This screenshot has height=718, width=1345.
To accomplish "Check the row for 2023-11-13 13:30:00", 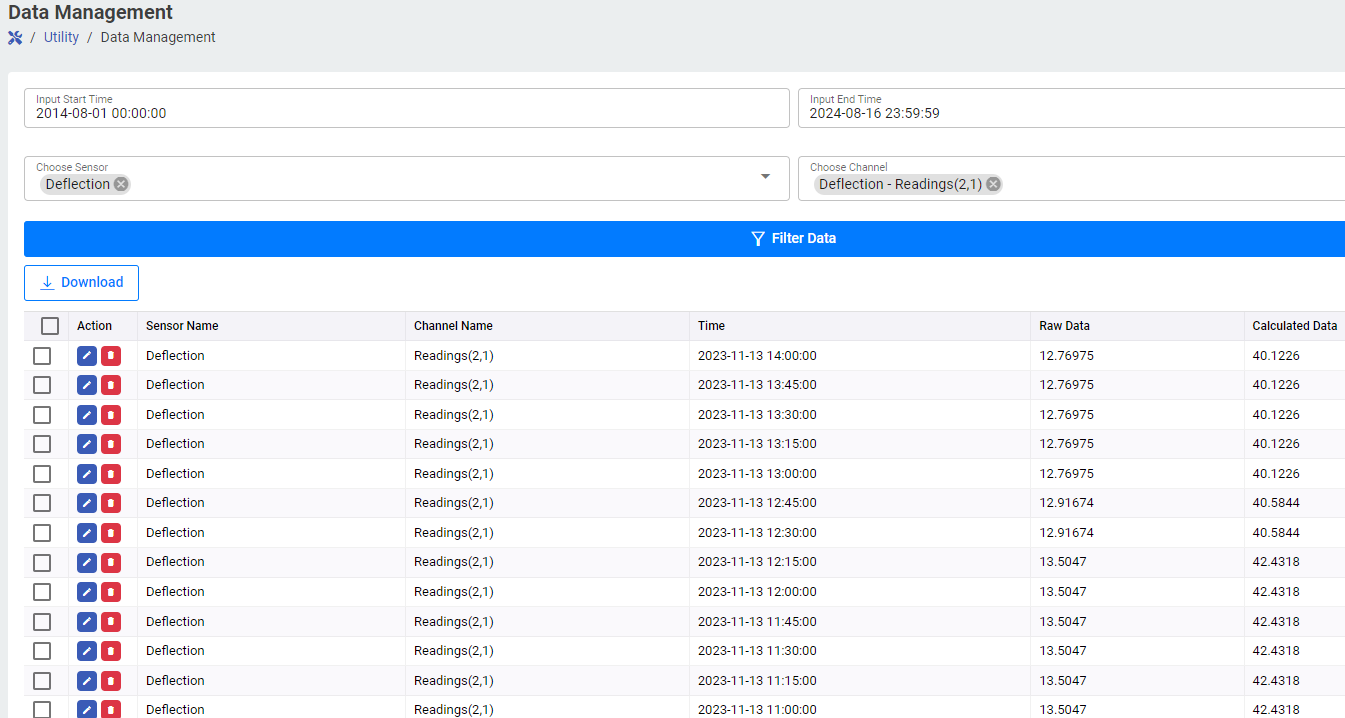I will [42, 415].
